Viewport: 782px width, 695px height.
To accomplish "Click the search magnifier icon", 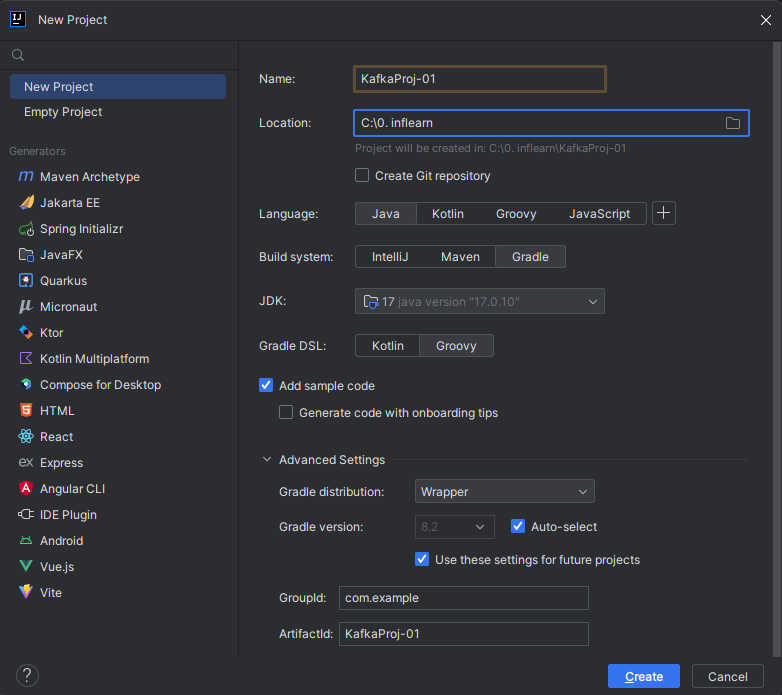I will pyautogui.click(x=18, y=55).
